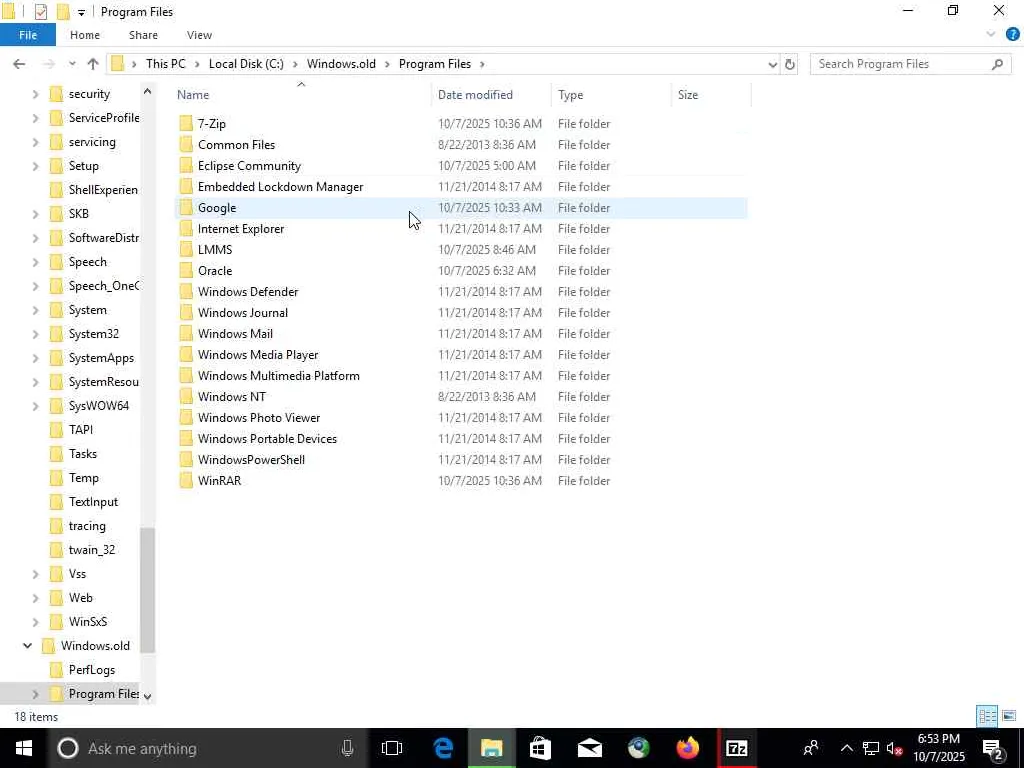Click Local Disk (C:) in address breadcrumb
The image size is (1024, 768).
point(246,64)
